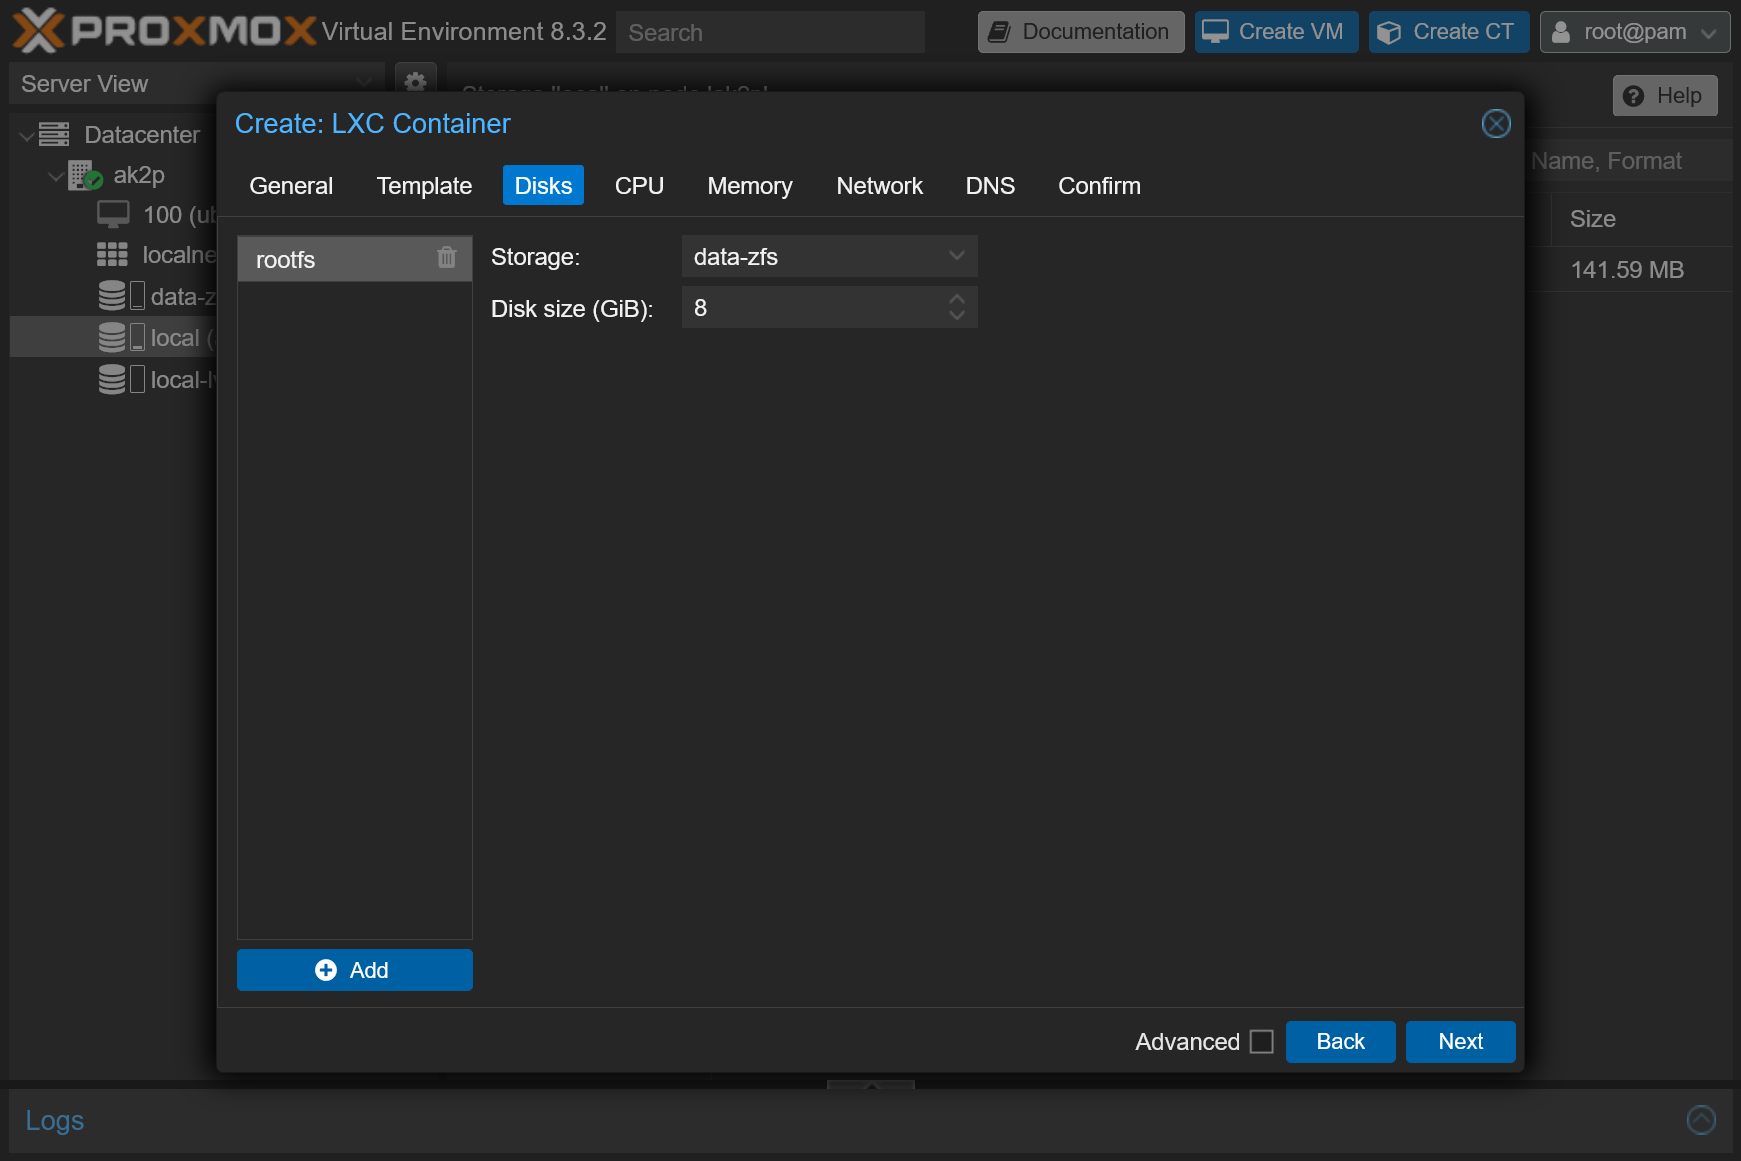
Task: Select VM 100 monitor icon in tree
Action: 113,214
